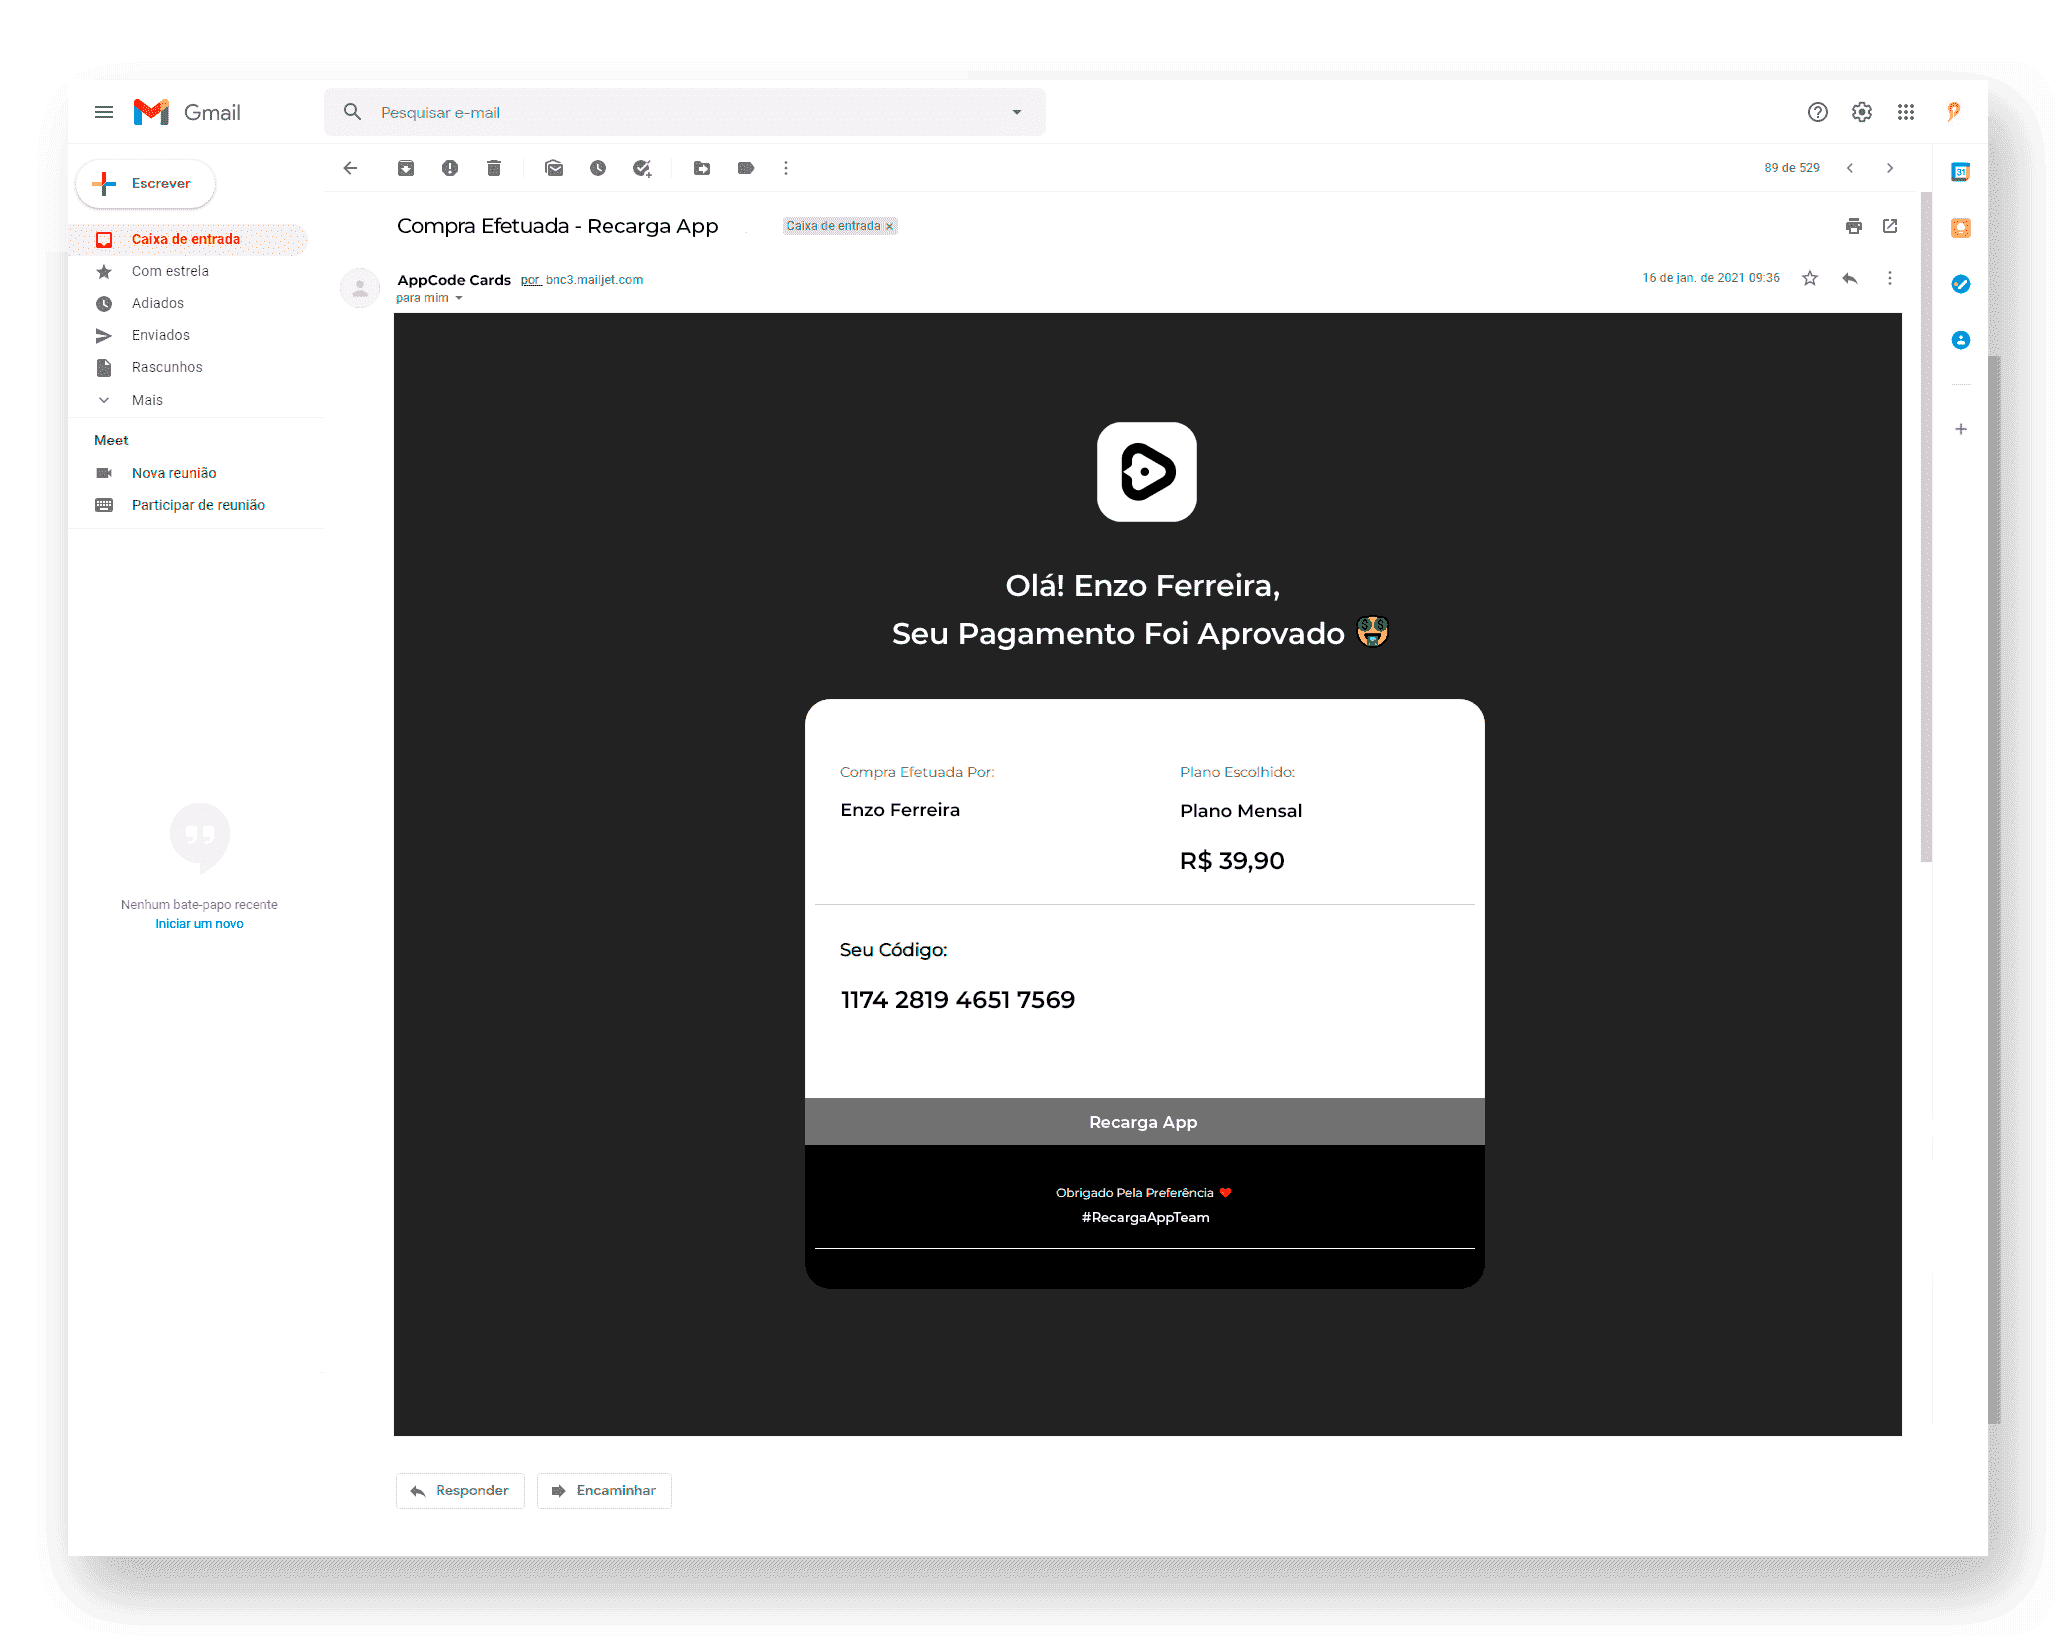The height and width of the screenshot is (1637, 2056).
Task: Open the account profile avatar
Action: (x=1954, y=112)
